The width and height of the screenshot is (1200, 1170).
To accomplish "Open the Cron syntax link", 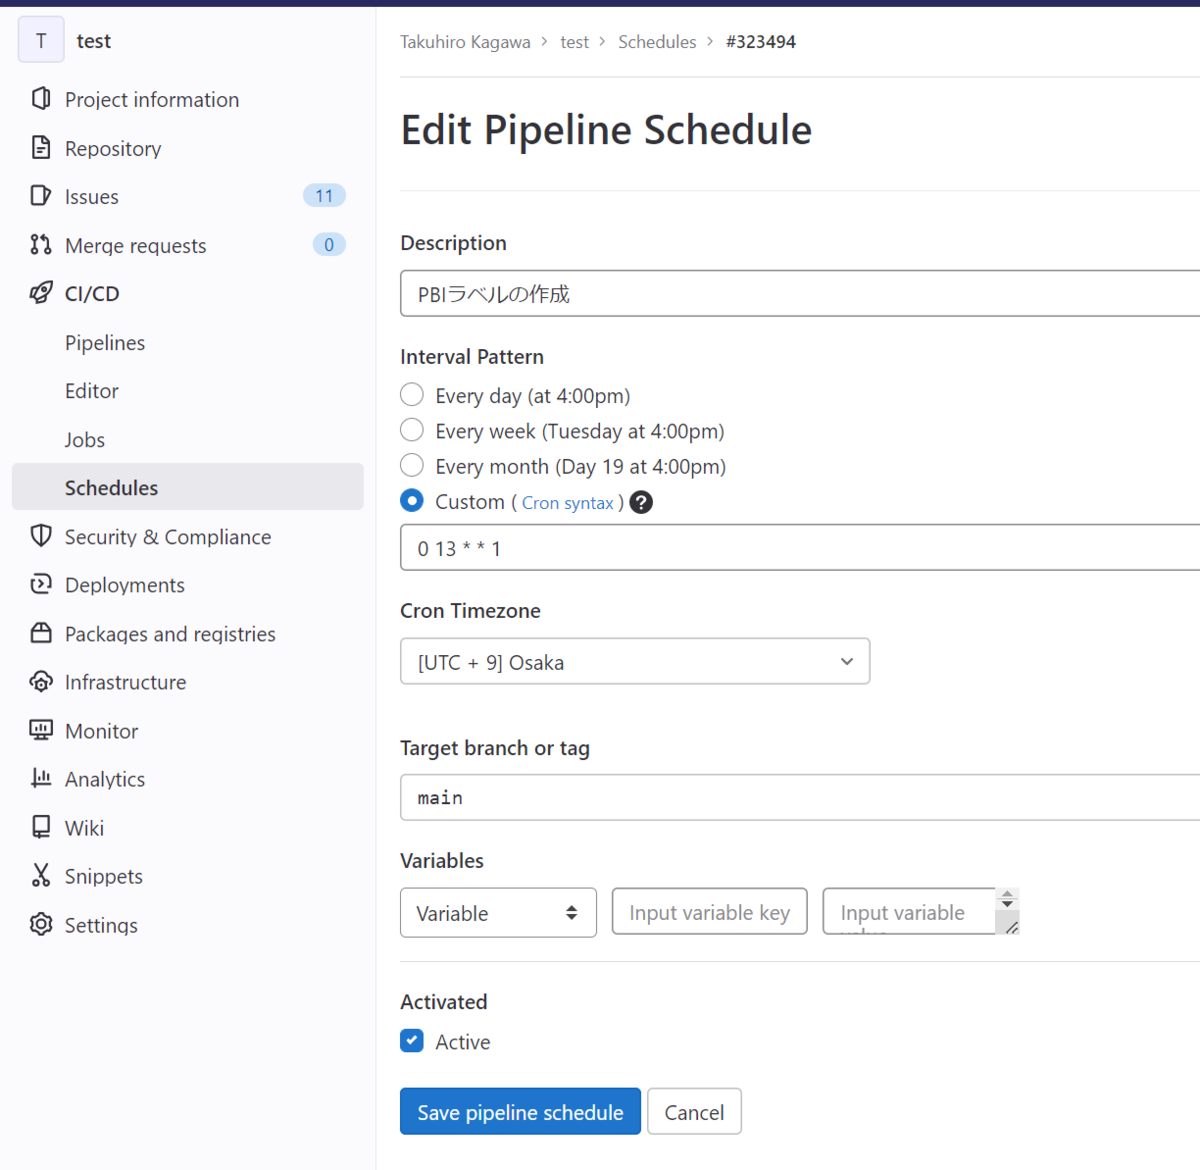I will pyautogui.click(x=567, y=503).
